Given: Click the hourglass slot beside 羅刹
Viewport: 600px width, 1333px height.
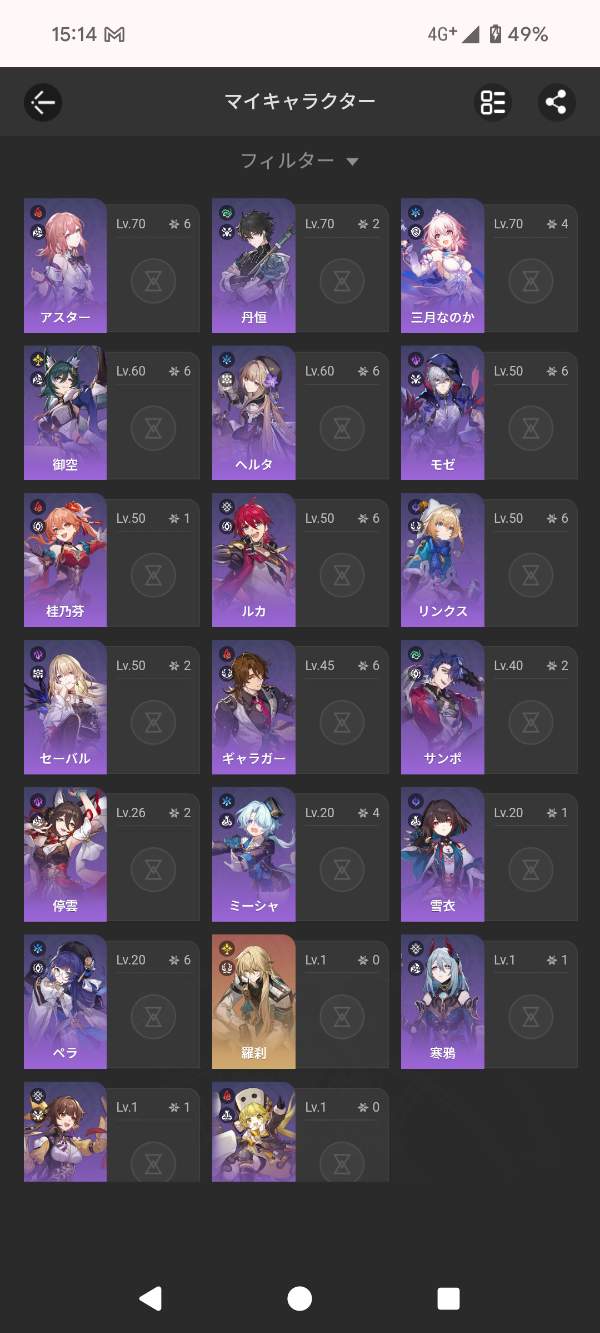Looking at the screenshot, I should click(342, 1020).
